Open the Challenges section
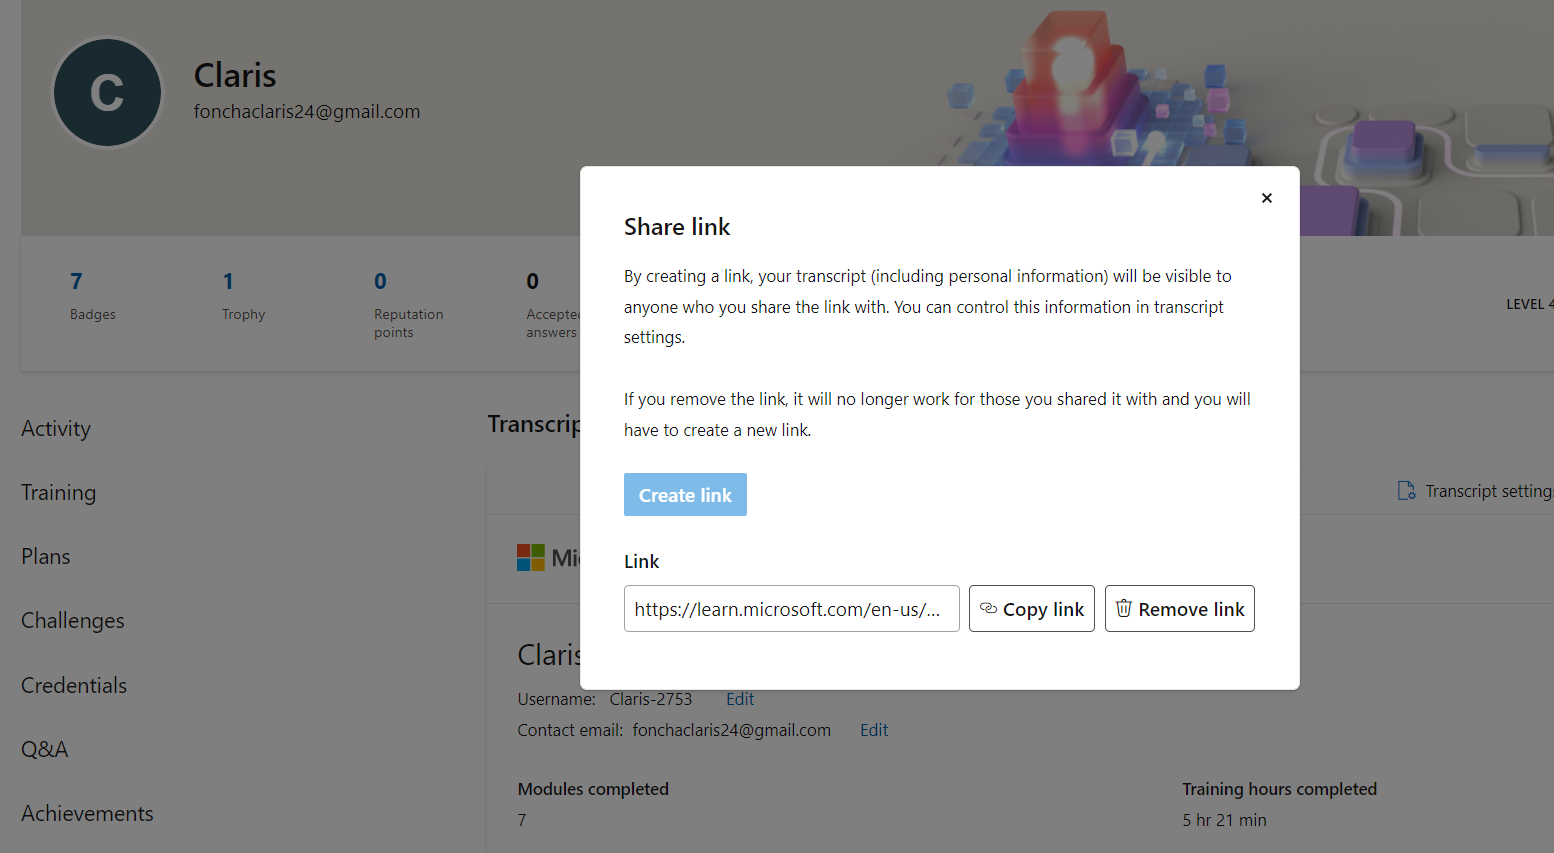1554x853 pixels. 73,621
